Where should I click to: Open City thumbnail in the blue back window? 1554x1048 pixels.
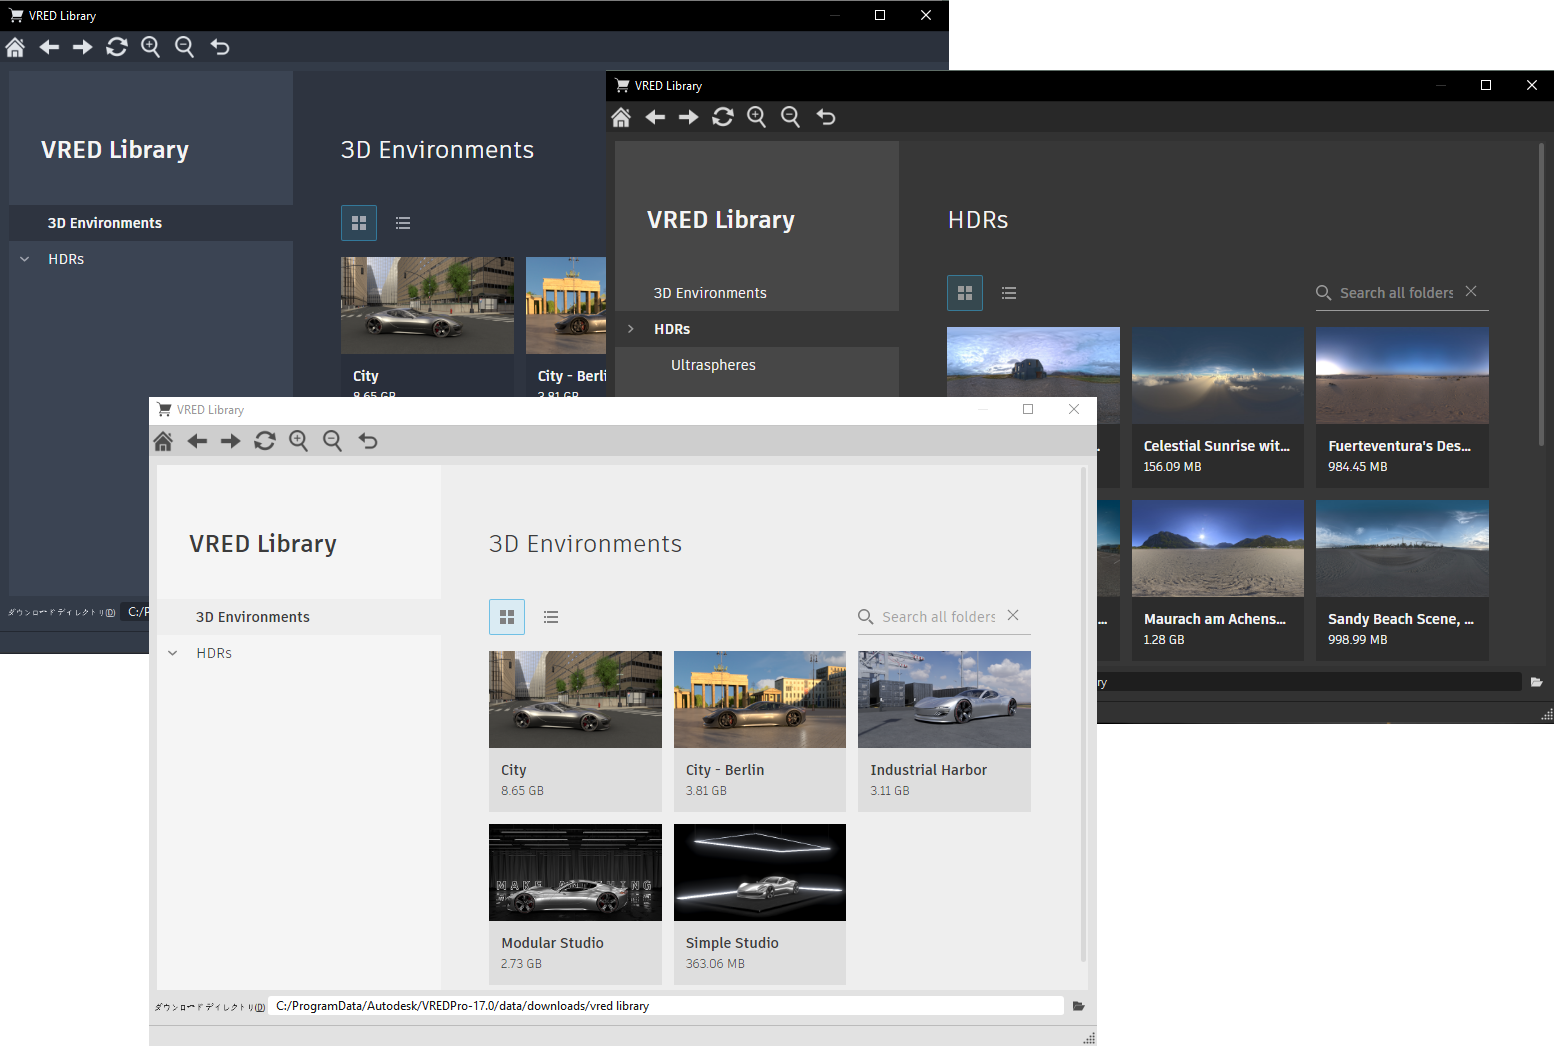pos(427,305)
